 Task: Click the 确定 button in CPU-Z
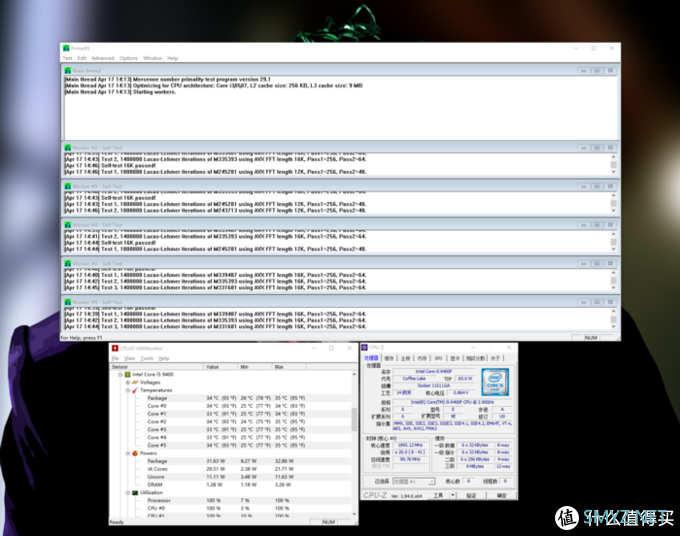[501, 495]
